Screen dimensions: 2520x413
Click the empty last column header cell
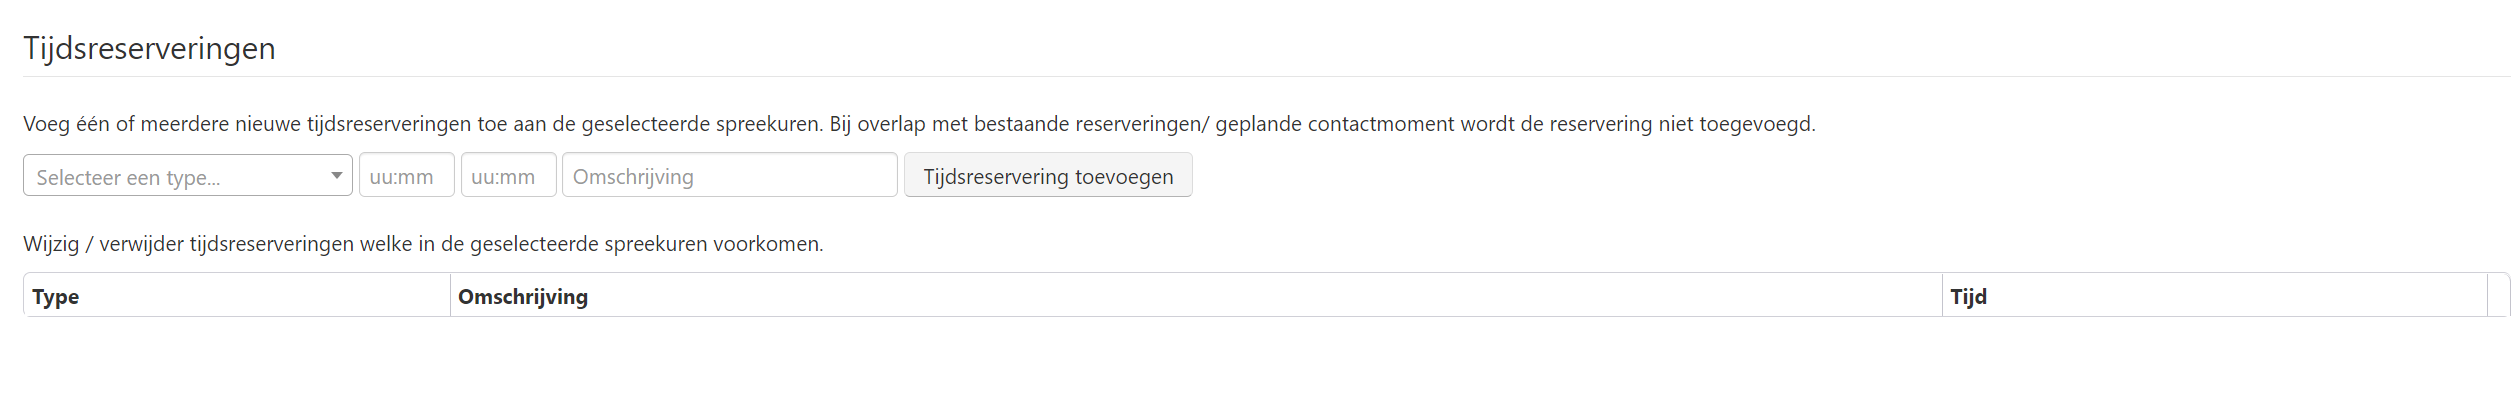(x=2497, y=296)
